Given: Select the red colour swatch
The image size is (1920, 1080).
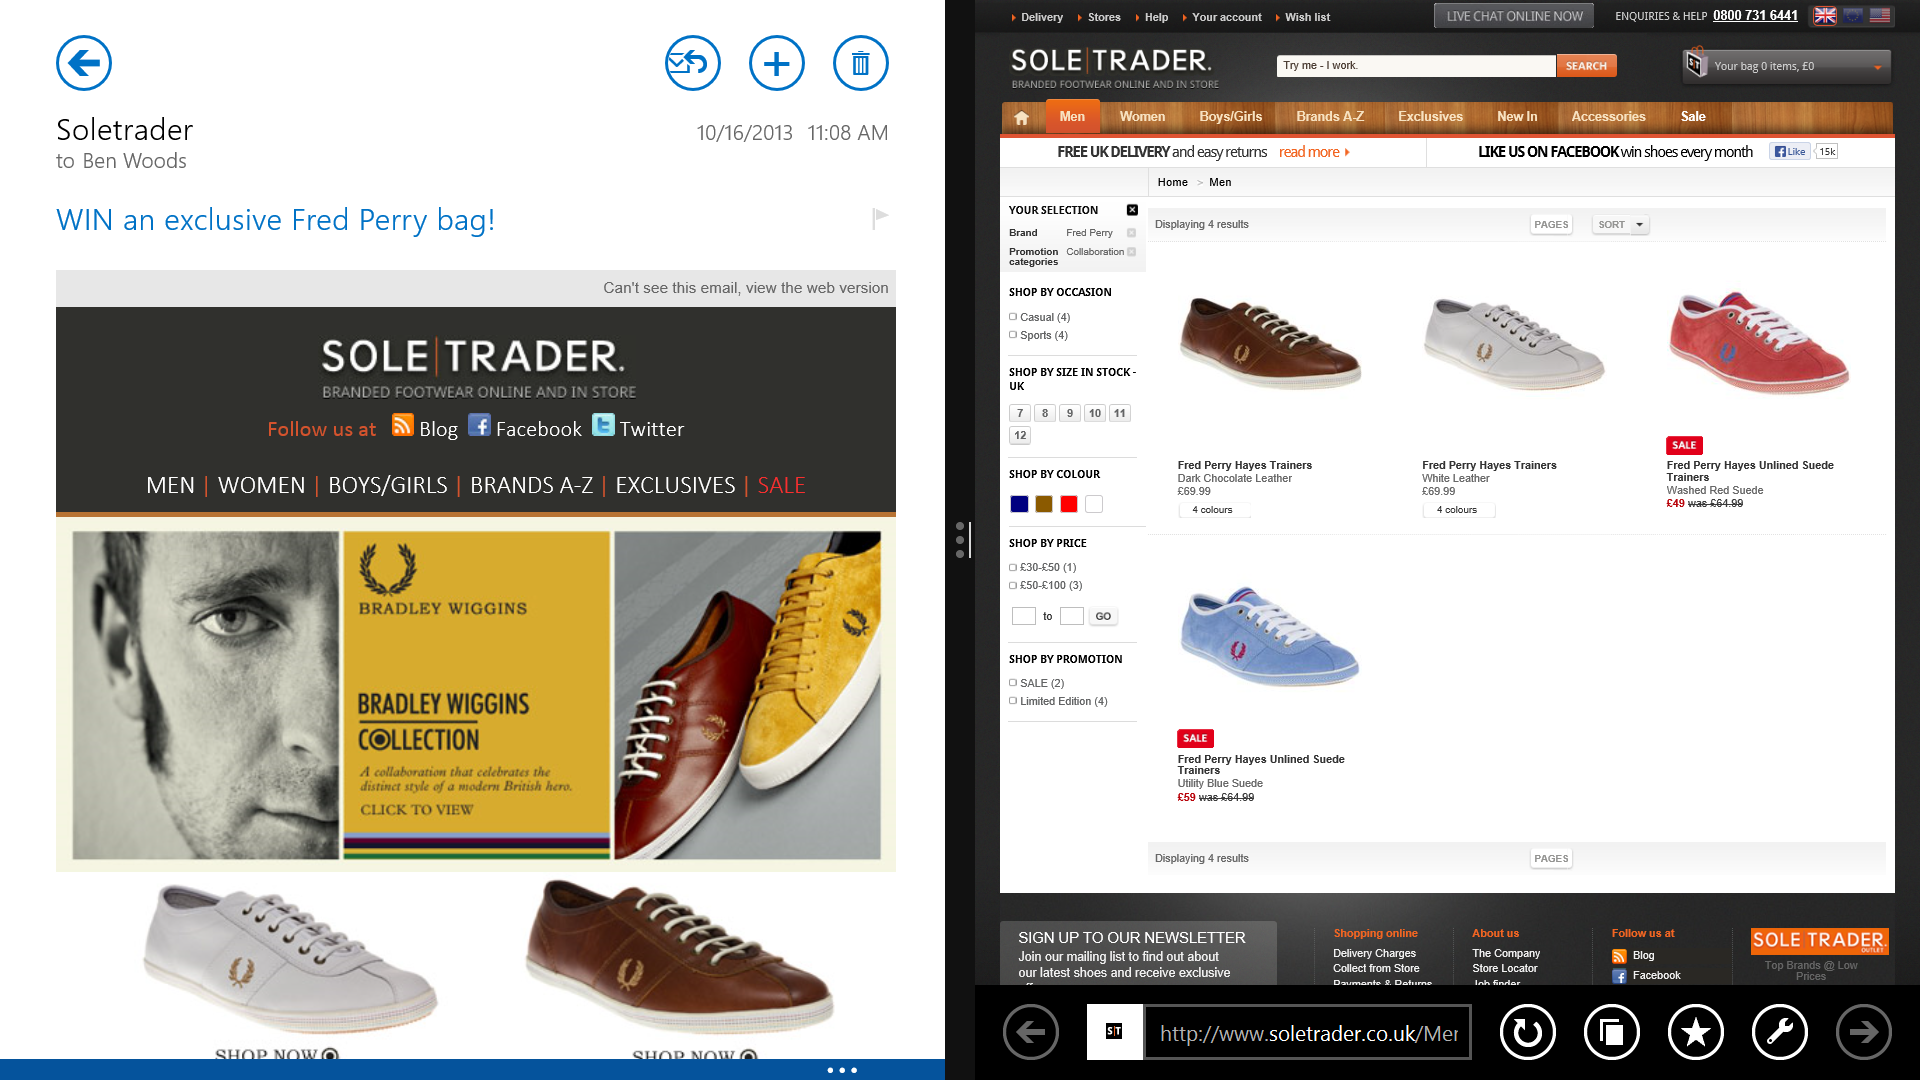Looking at the screenshot, I should (1069, 504).
